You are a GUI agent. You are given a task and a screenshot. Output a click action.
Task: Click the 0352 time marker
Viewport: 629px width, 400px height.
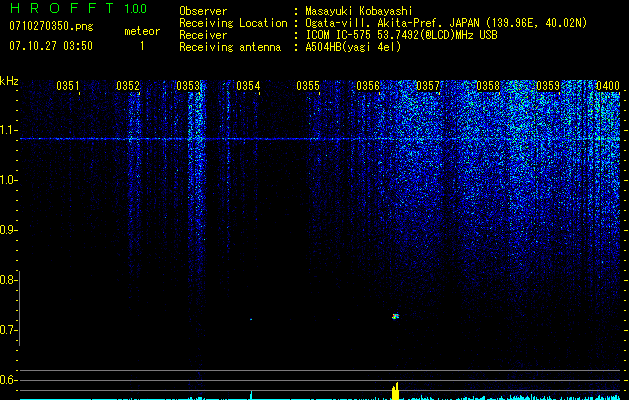128,86
